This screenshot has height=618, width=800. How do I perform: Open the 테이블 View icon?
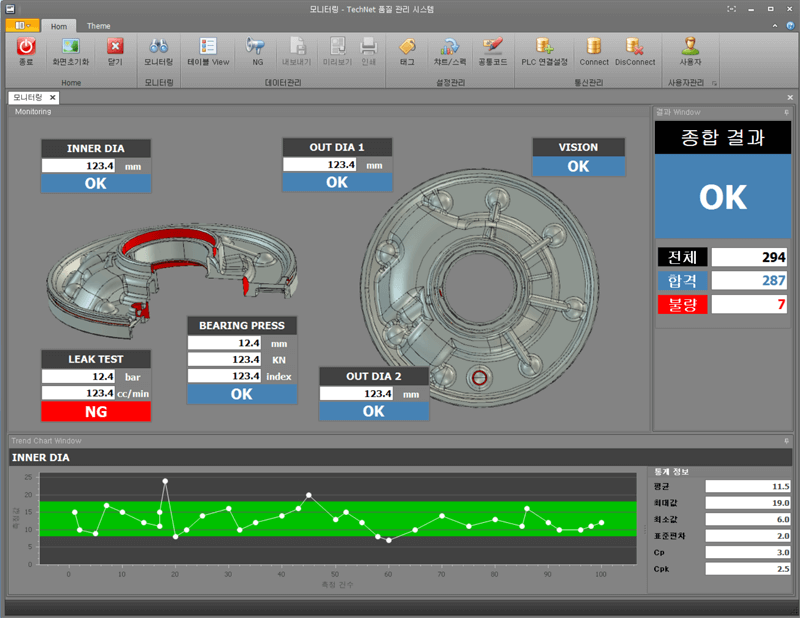coord(208,47)
